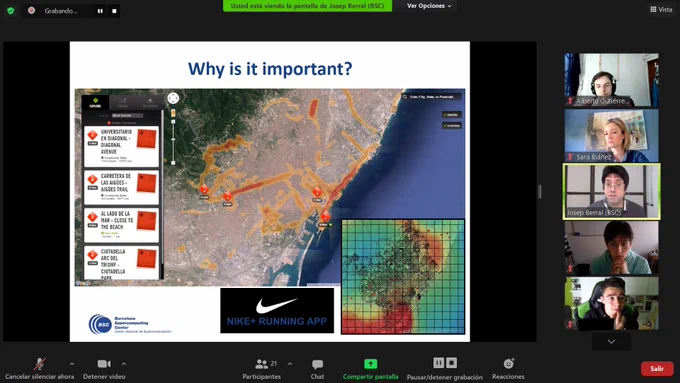The width and height of the screenshot is (680, 383).
Task: Click the Grabando recording status label
Action: tap(61, 11)
